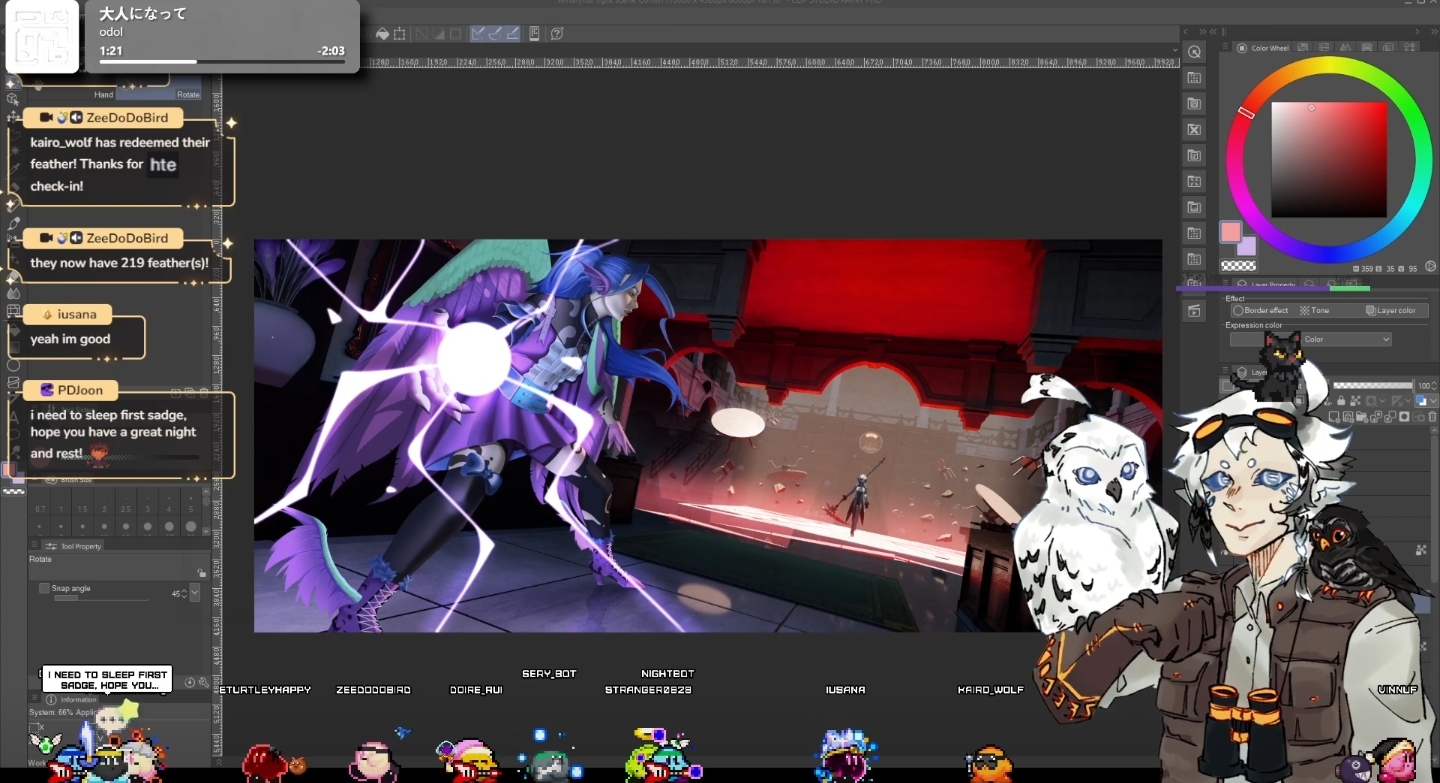Image resolution: width=1440 pixels, height=783 pixels.
Task: Open the dock icon with the play triangle
Action: coord(1194,312)
